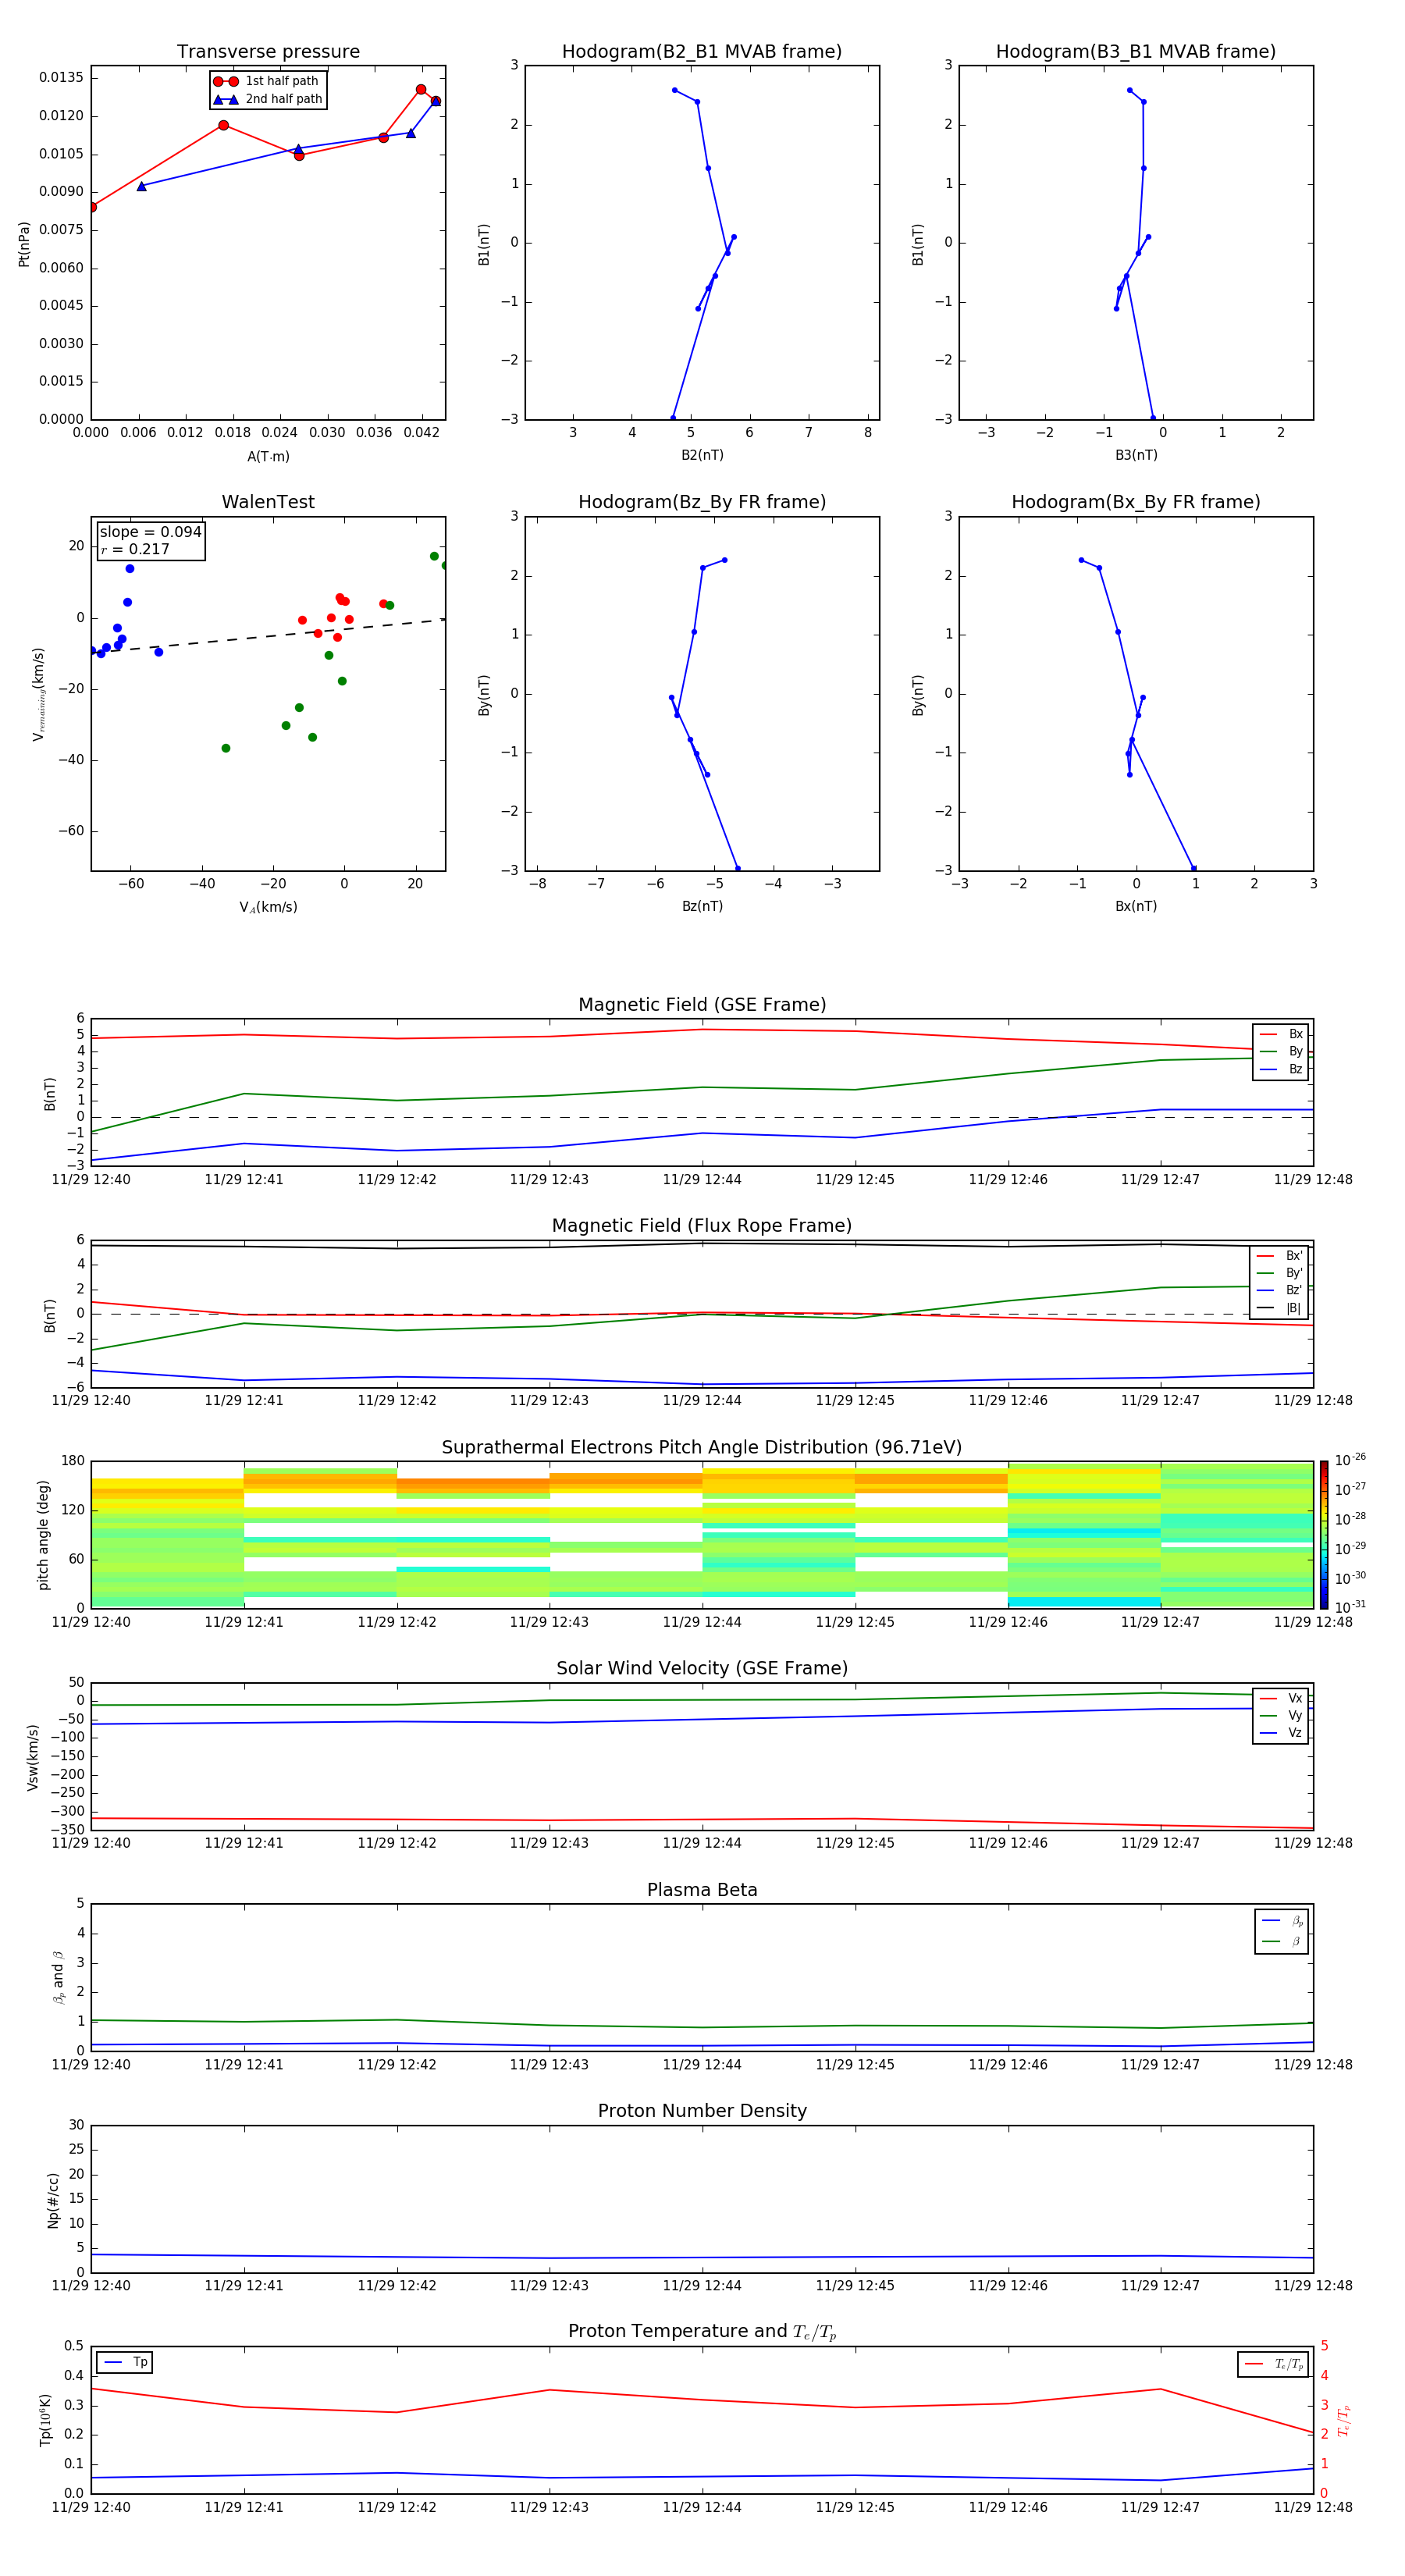Click the 'Proton Number Density' plot title
Viewport: 1405px width, 2576px height.
(x=702, y=2111)
